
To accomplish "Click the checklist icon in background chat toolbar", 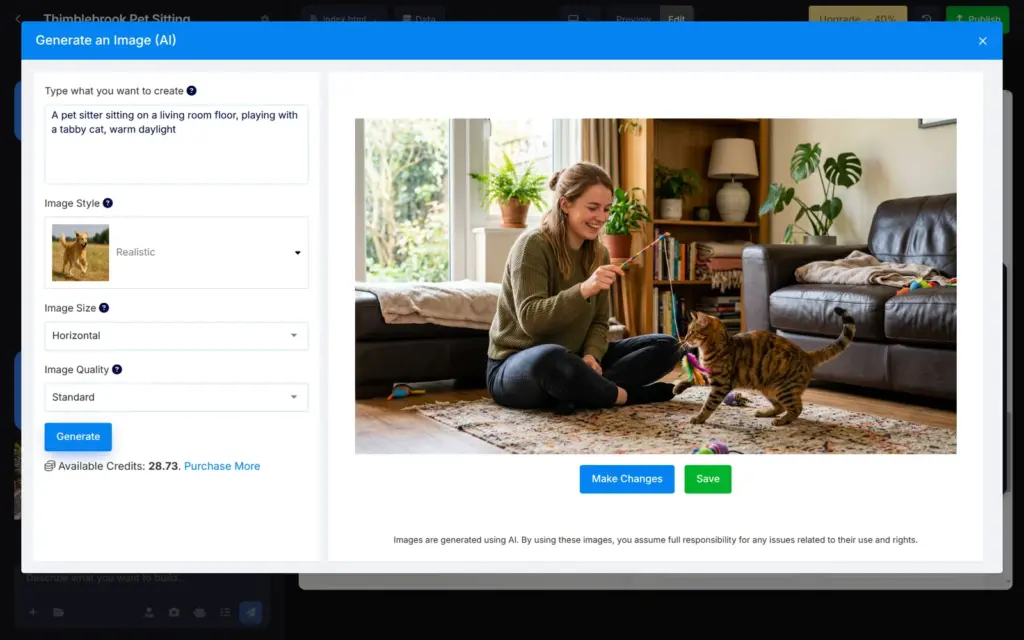I will [225, 612].
